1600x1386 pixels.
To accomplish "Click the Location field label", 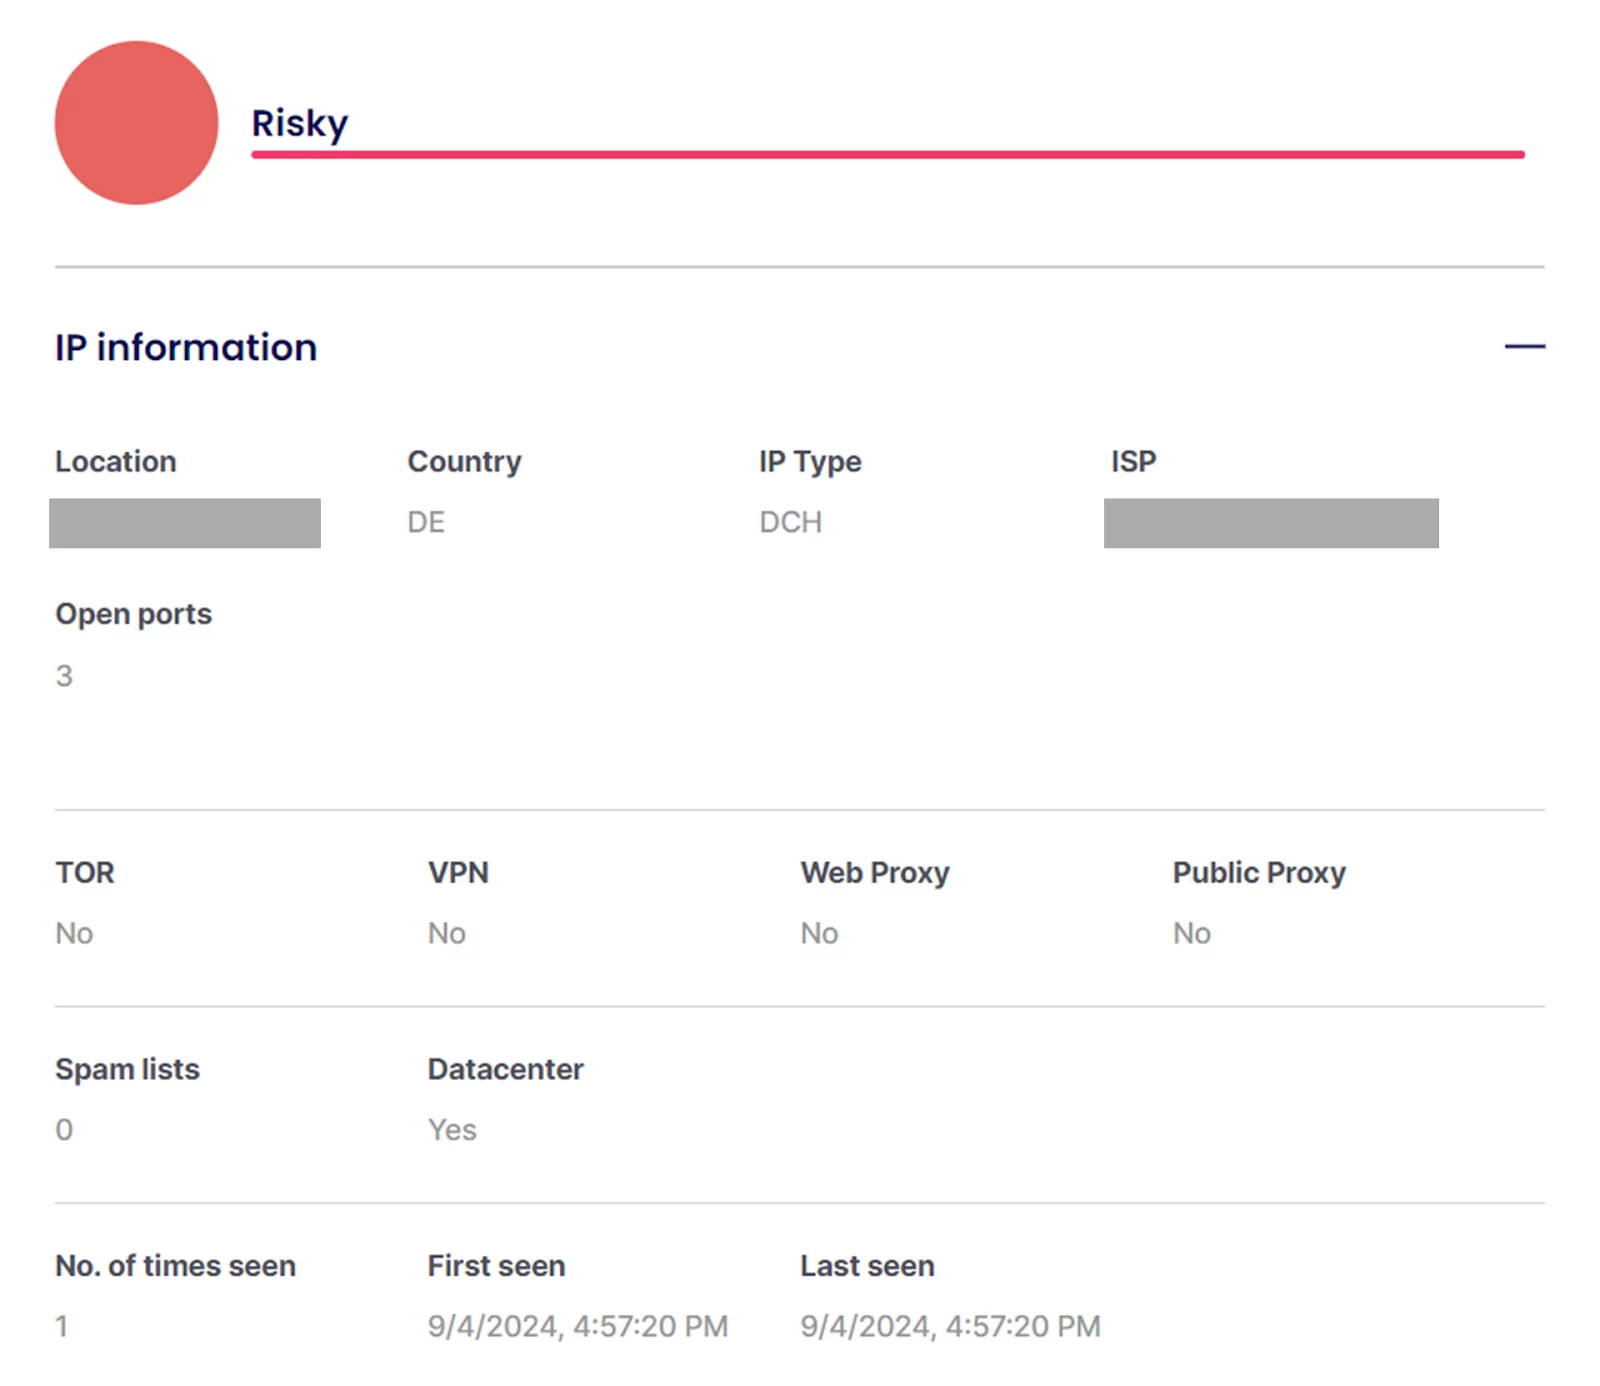I will point(115,461).
